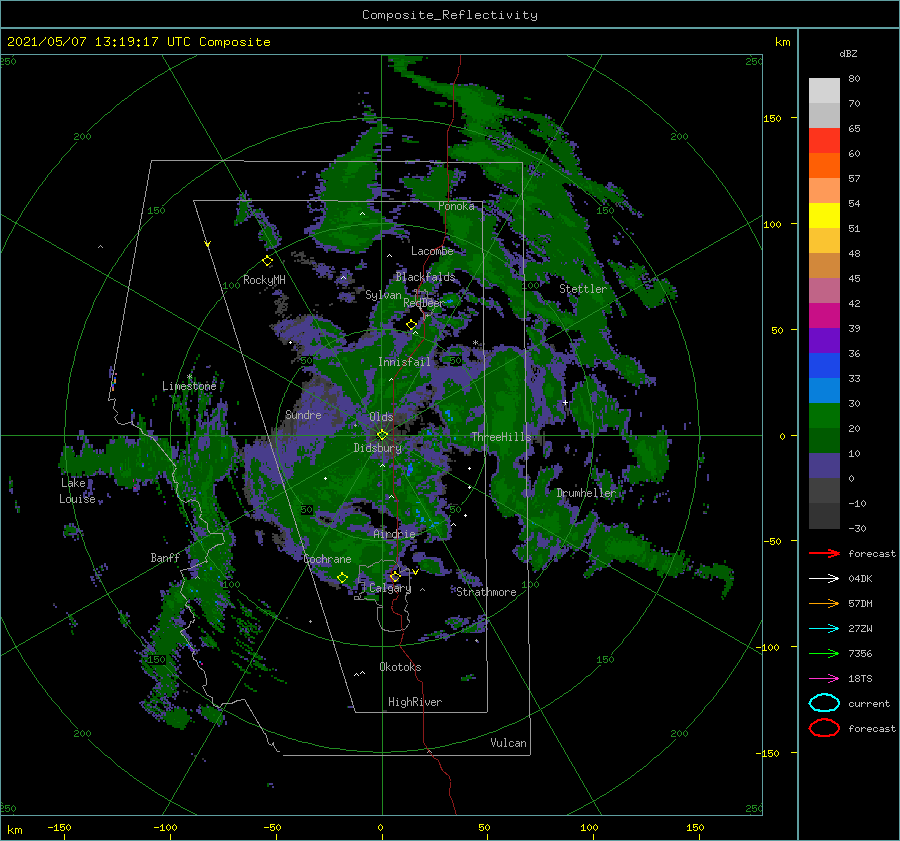The image size is (900, 841).
Task: Click the Strathmore city label
Action: coord(486,592)
